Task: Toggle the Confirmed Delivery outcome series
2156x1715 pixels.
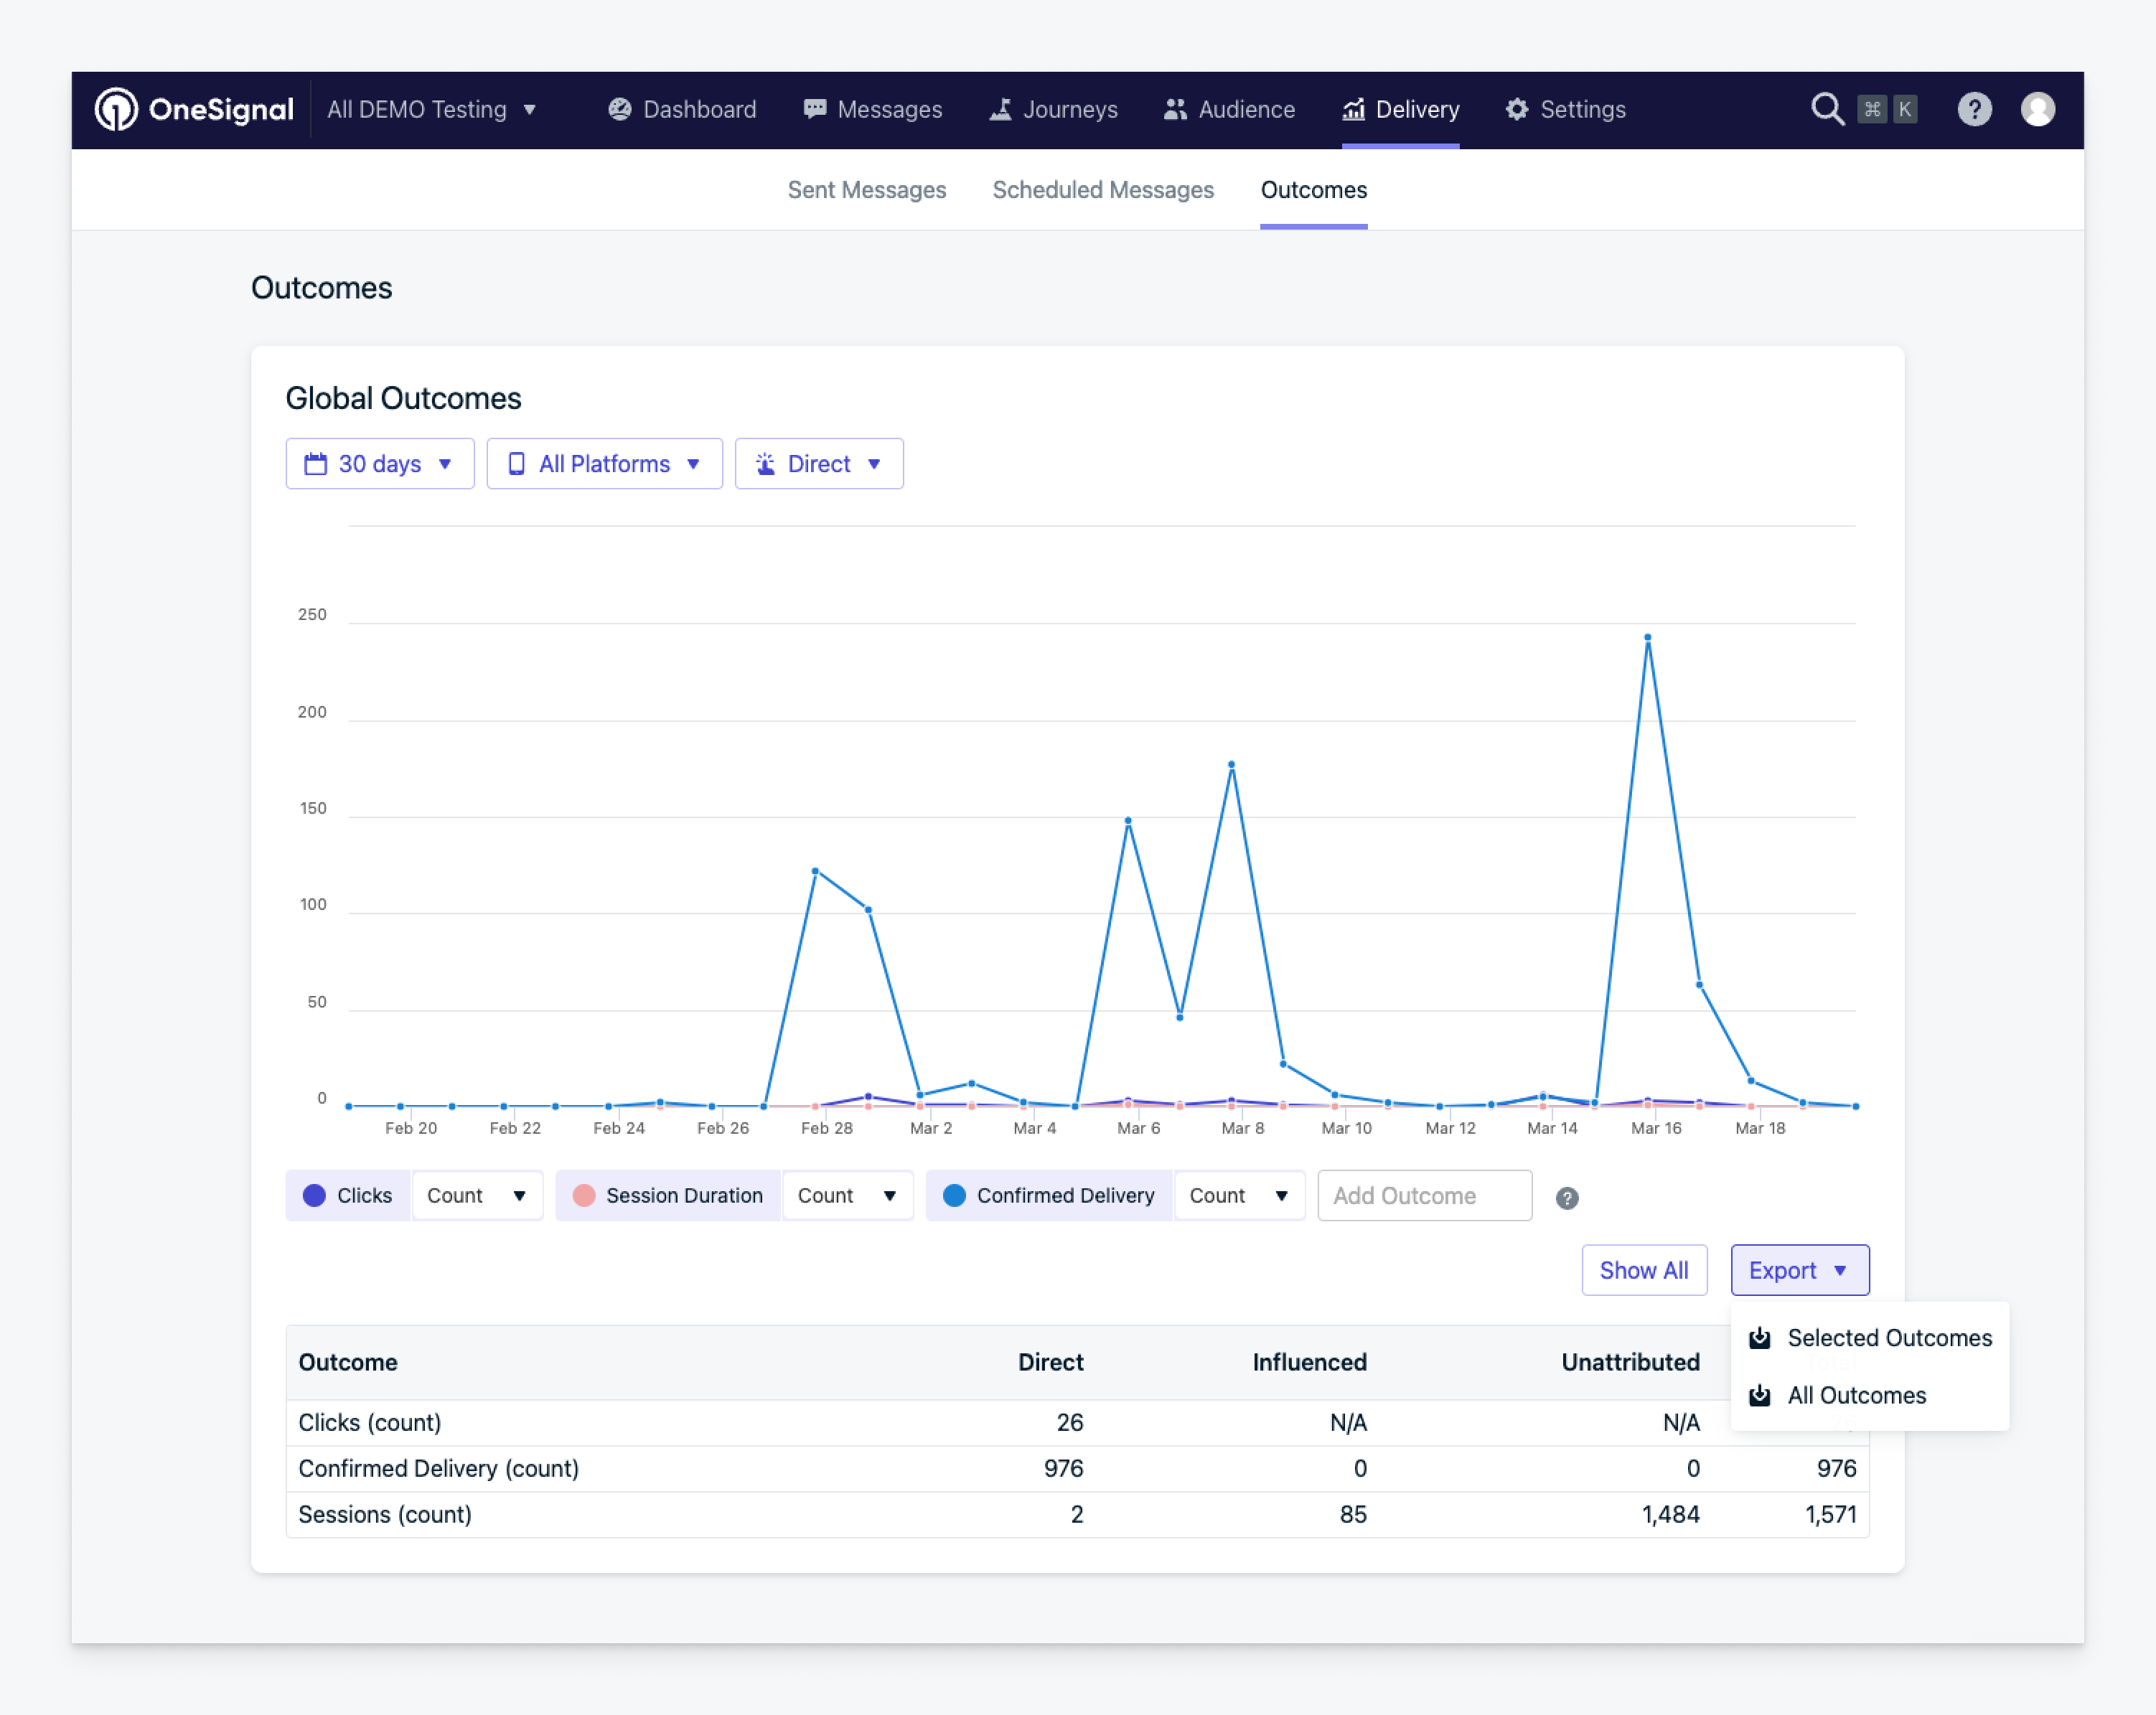Action: (x=1064, y=1195)
